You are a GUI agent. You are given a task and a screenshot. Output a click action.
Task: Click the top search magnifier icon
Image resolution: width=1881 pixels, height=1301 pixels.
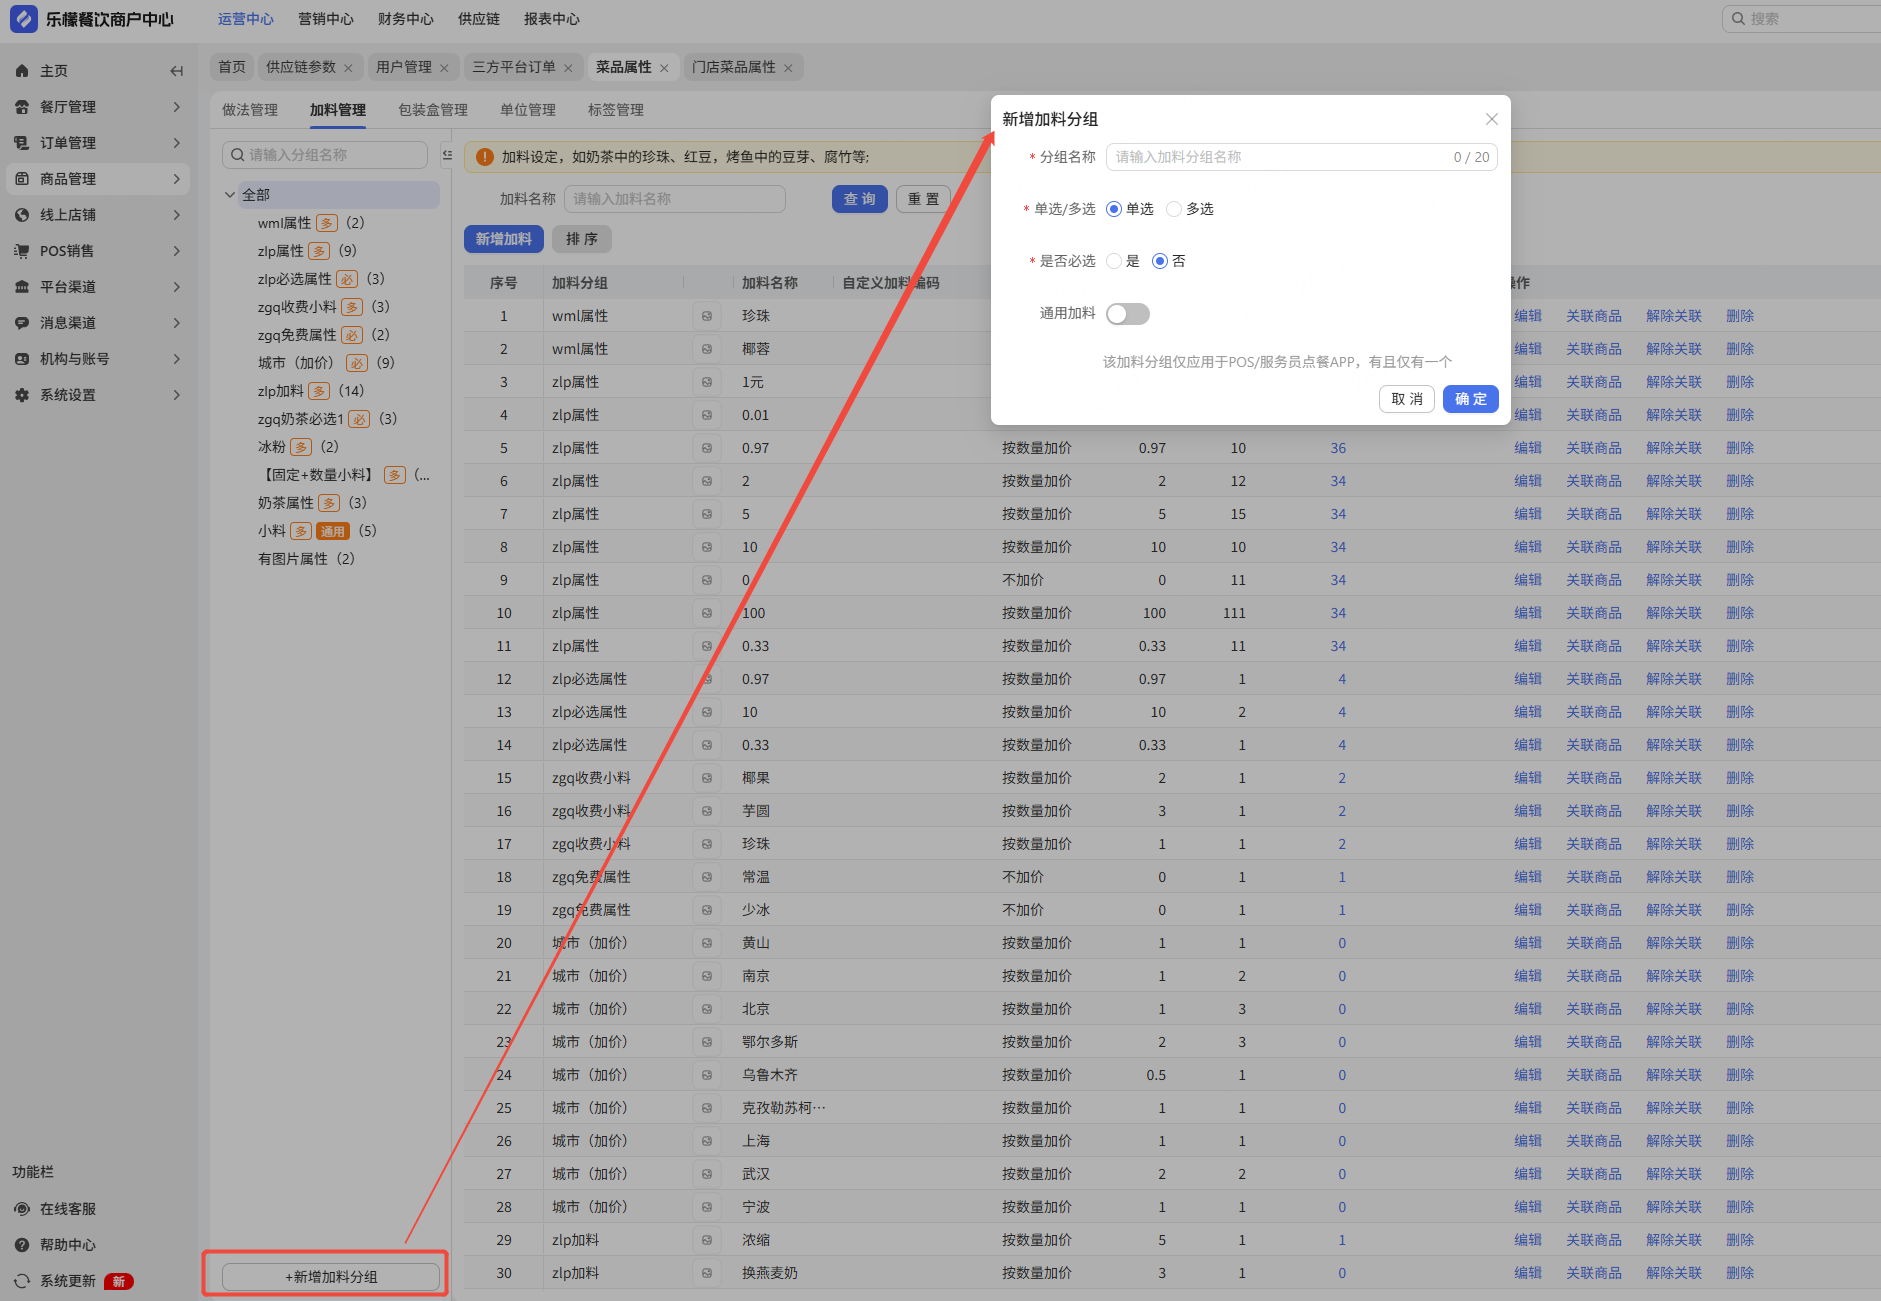tap(1738, 19)
